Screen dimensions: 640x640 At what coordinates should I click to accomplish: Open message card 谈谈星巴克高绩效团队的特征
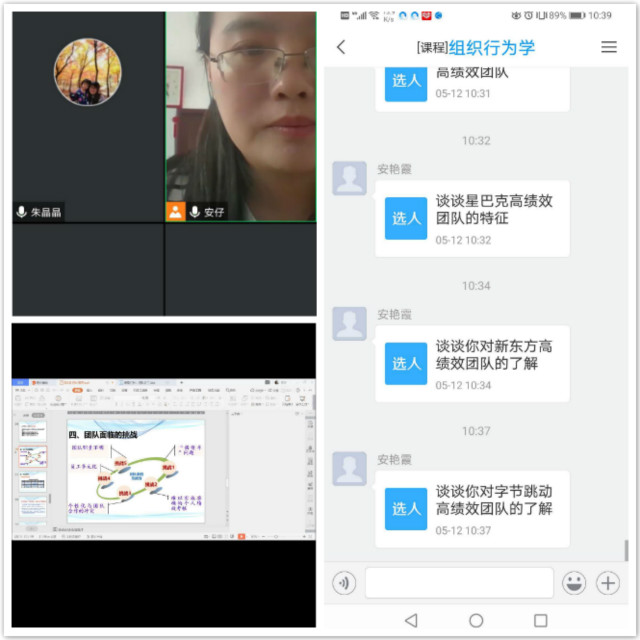click(472, 219)
